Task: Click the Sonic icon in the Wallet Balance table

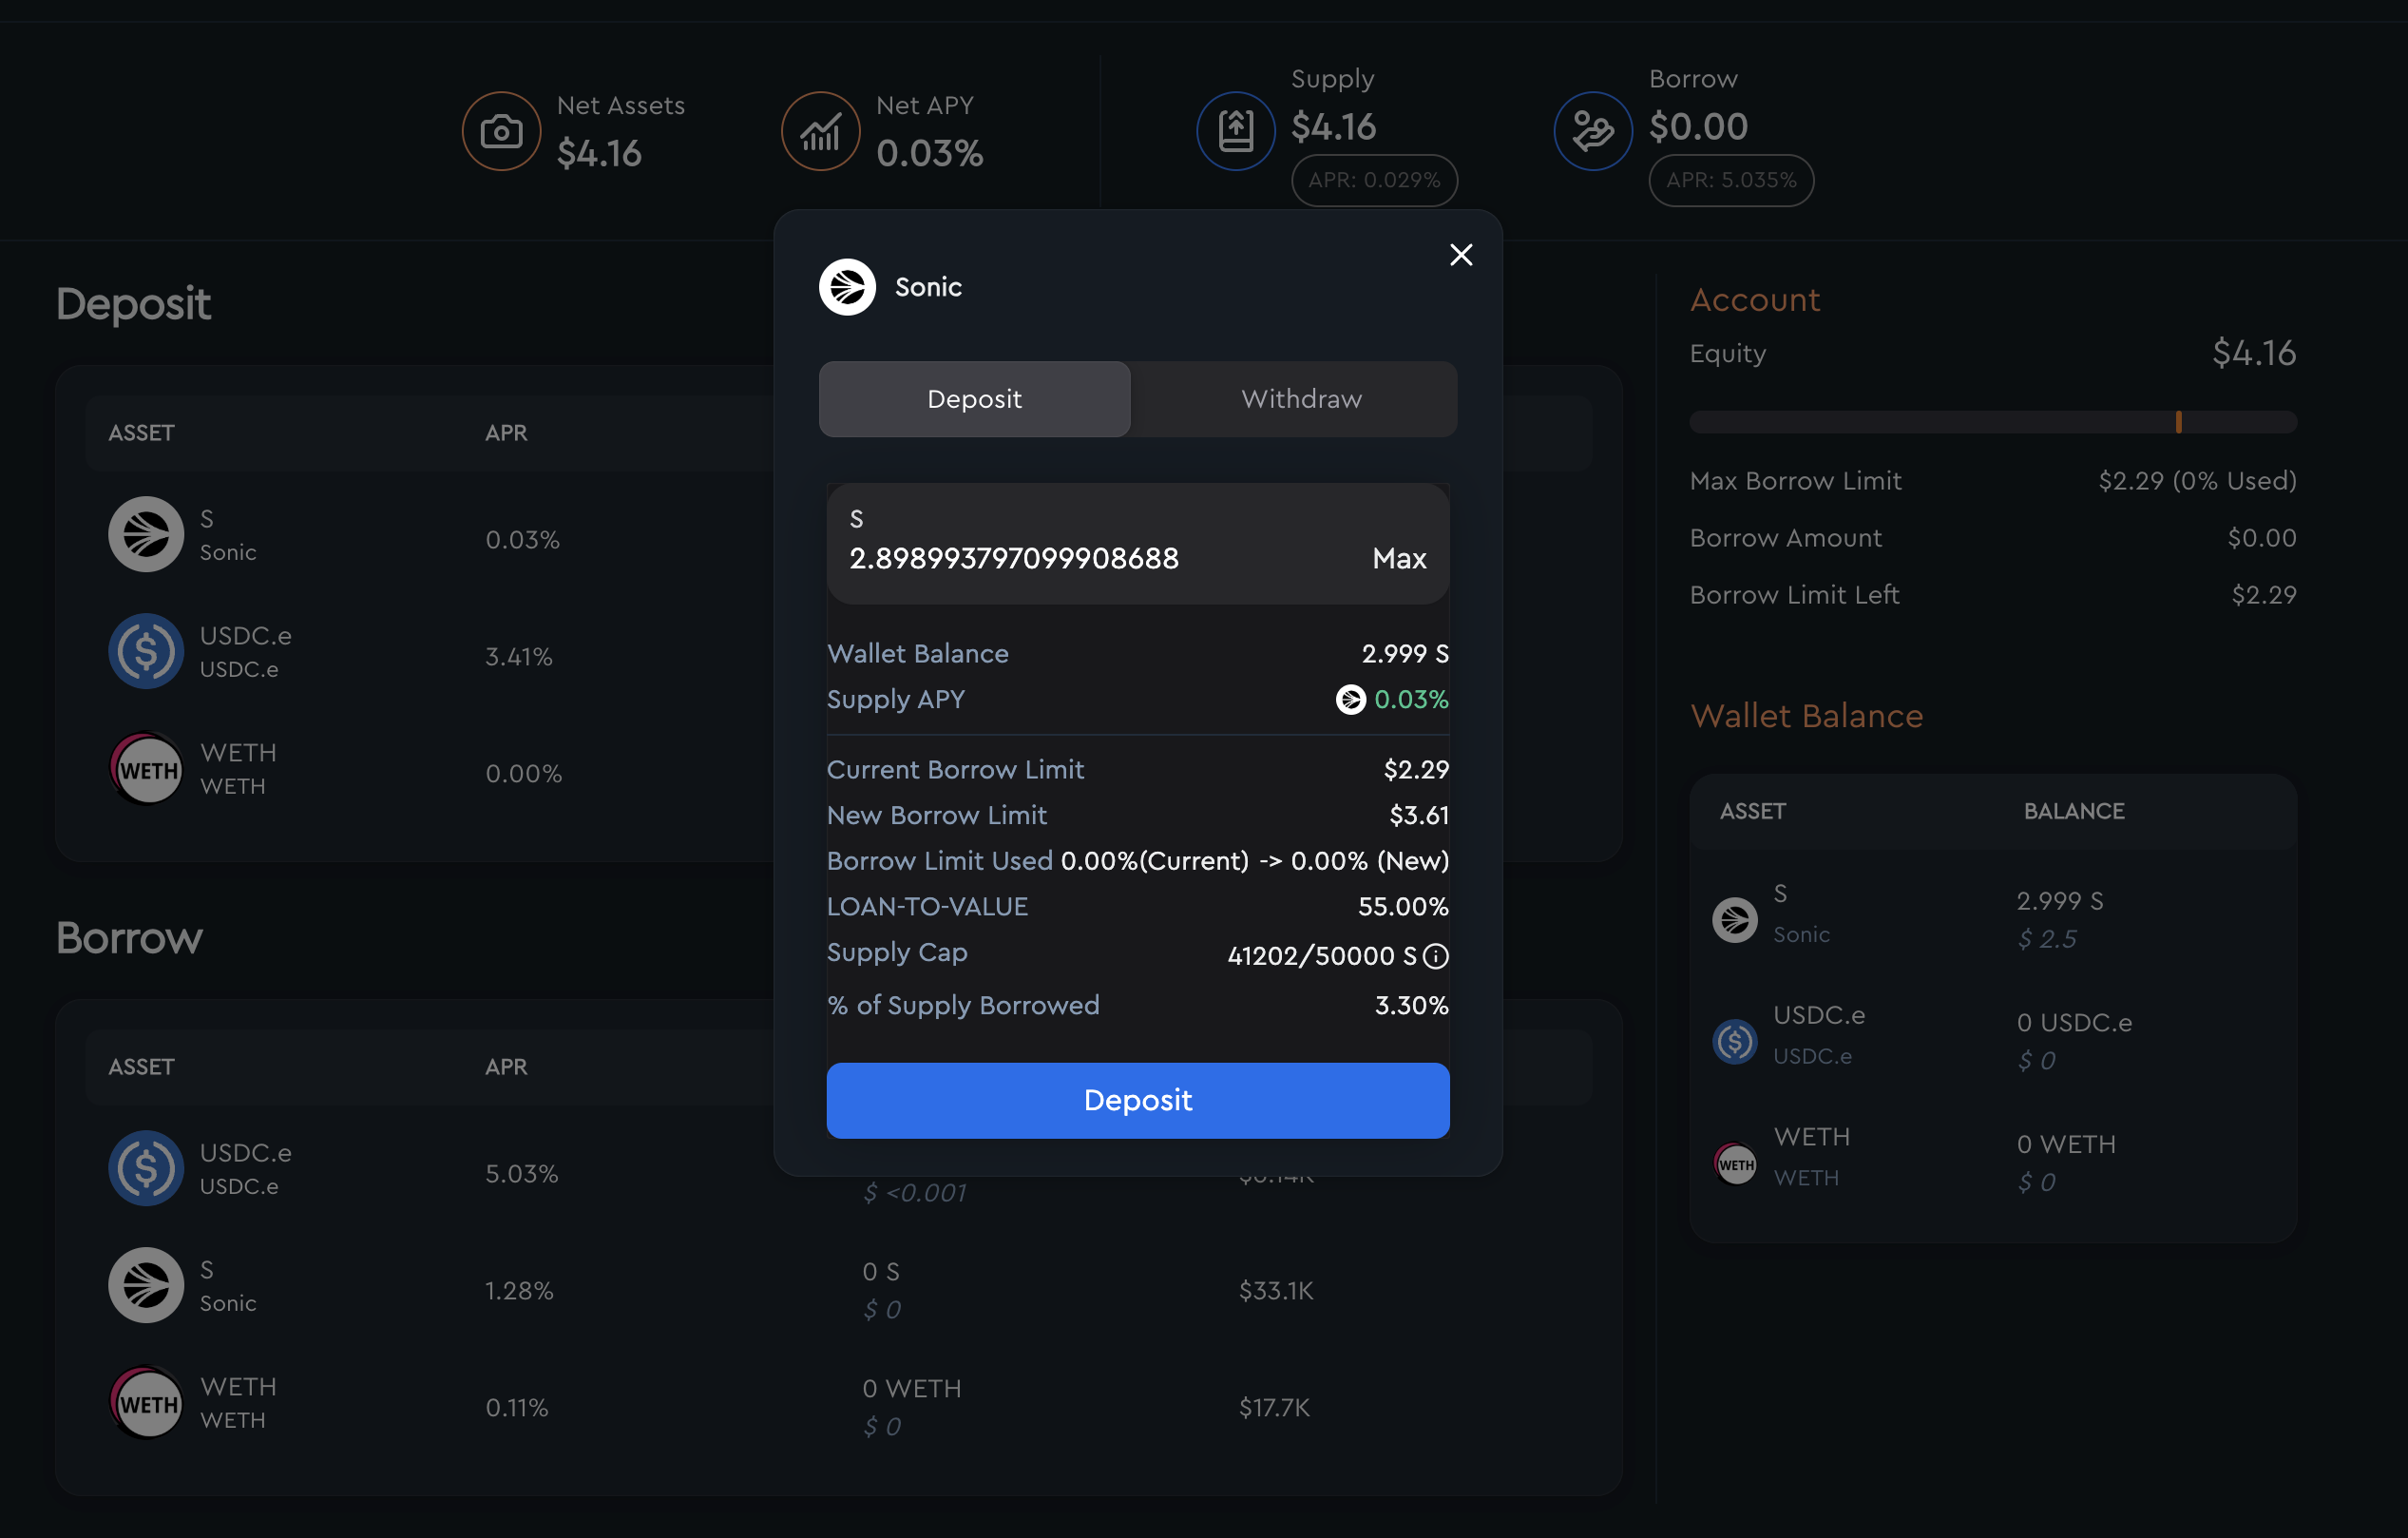Action: tap(1734, 919)
